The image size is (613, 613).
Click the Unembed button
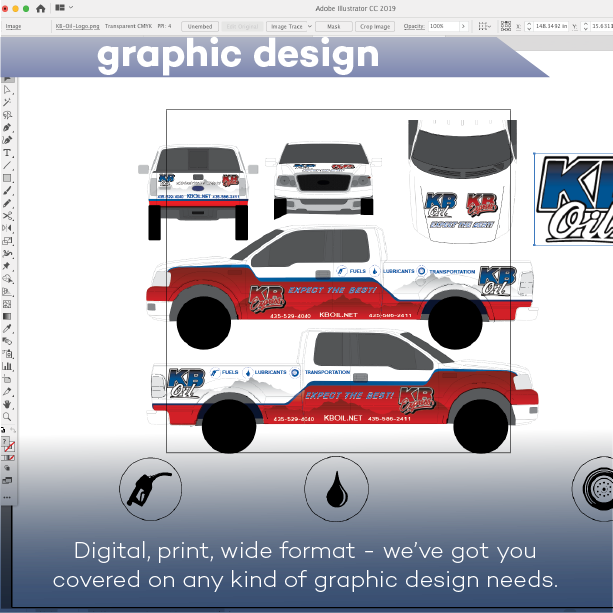point(200,27)
